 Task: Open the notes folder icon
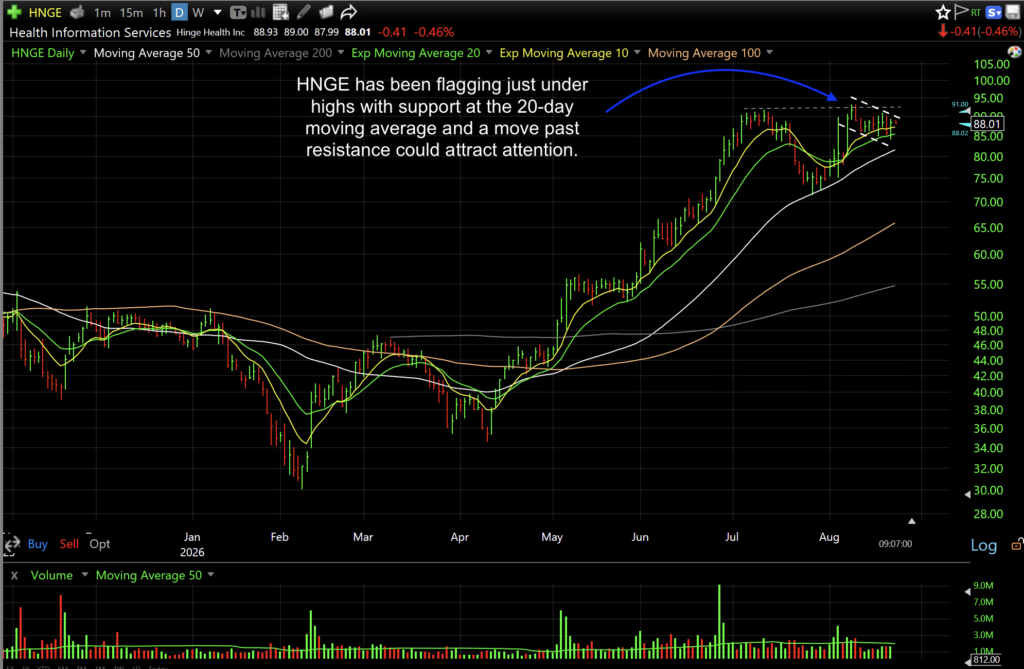[326, 12]
